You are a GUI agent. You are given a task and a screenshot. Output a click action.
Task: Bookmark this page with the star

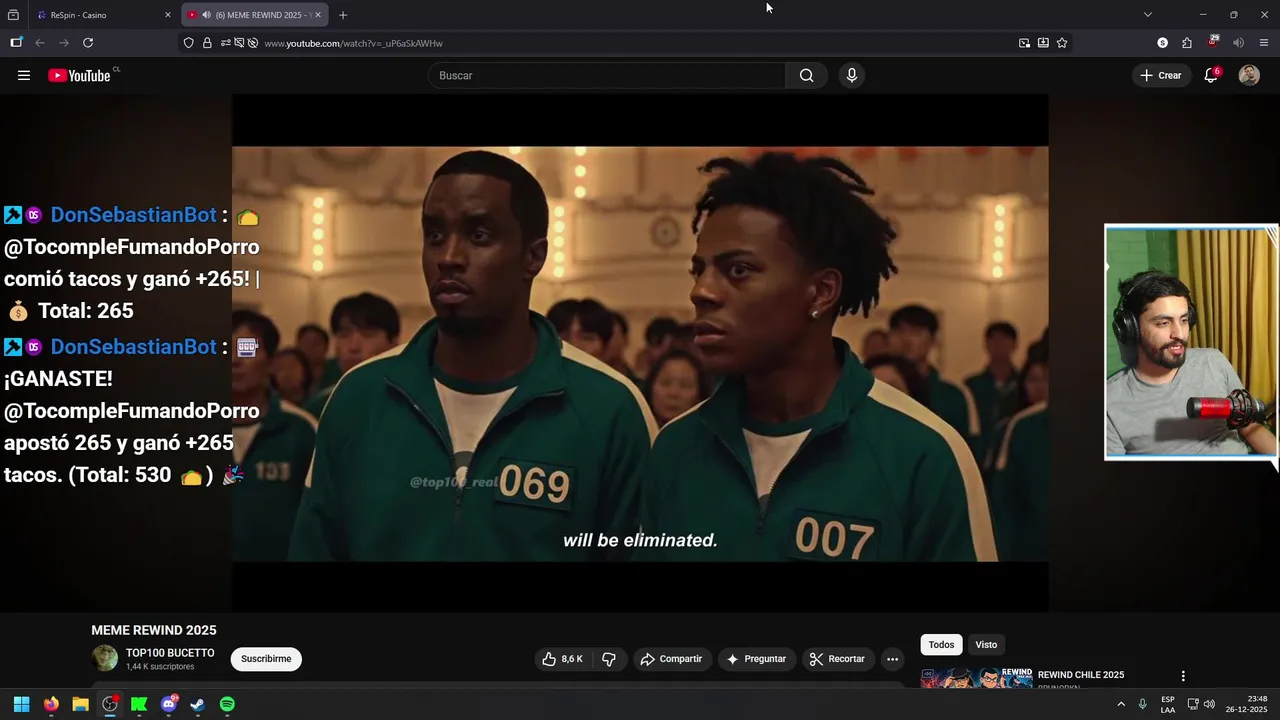[1062, 43]
